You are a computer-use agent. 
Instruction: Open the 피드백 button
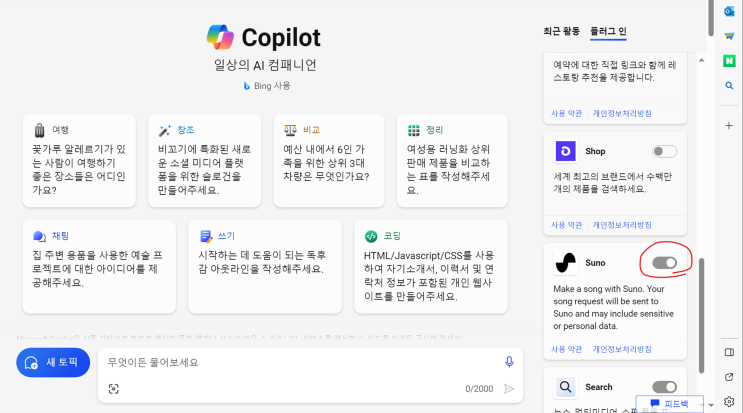(x=670, y=404)
